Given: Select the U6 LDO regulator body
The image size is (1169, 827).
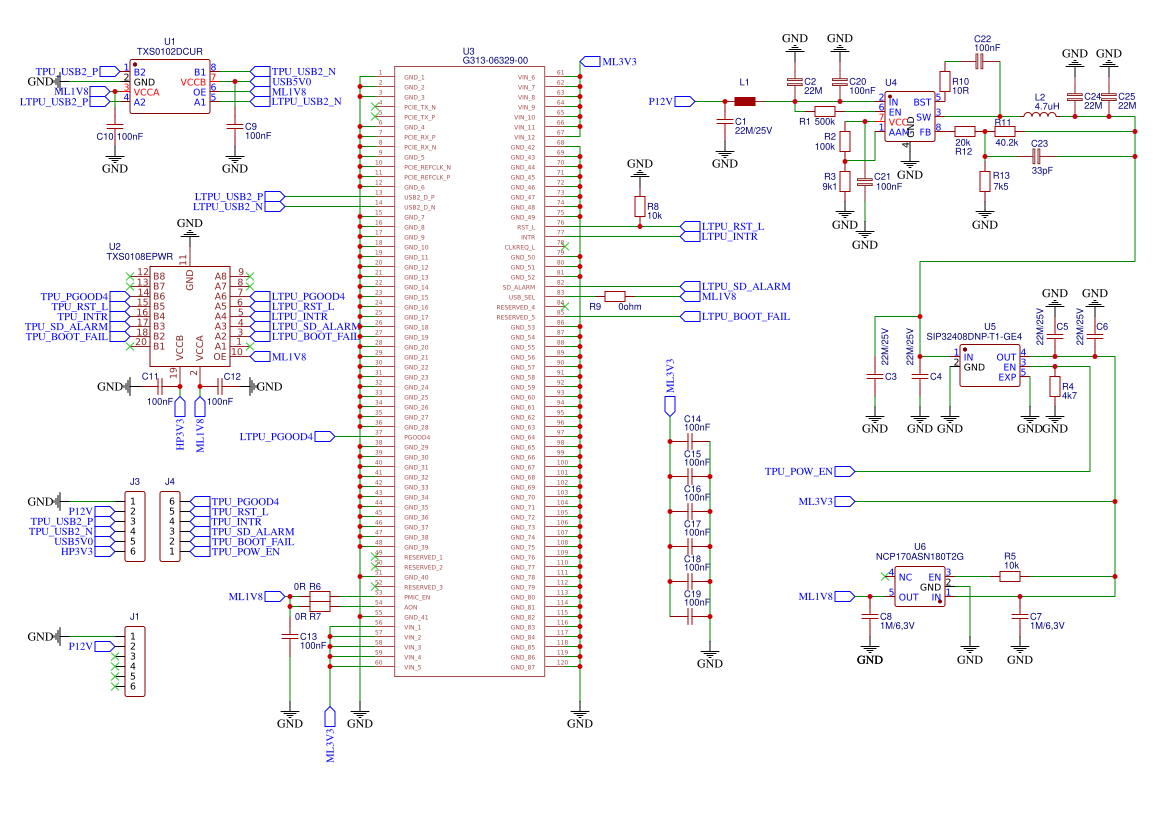Looking at the screenshot, I should click(x=919, y=587).
